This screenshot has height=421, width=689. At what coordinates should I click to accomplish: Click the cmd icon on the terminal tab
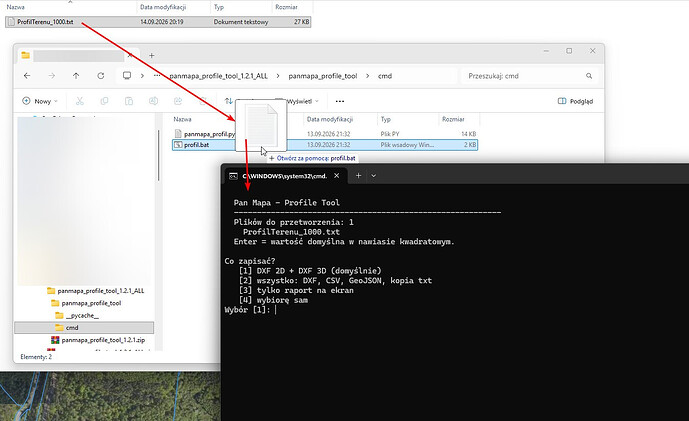tap(233, 176)
